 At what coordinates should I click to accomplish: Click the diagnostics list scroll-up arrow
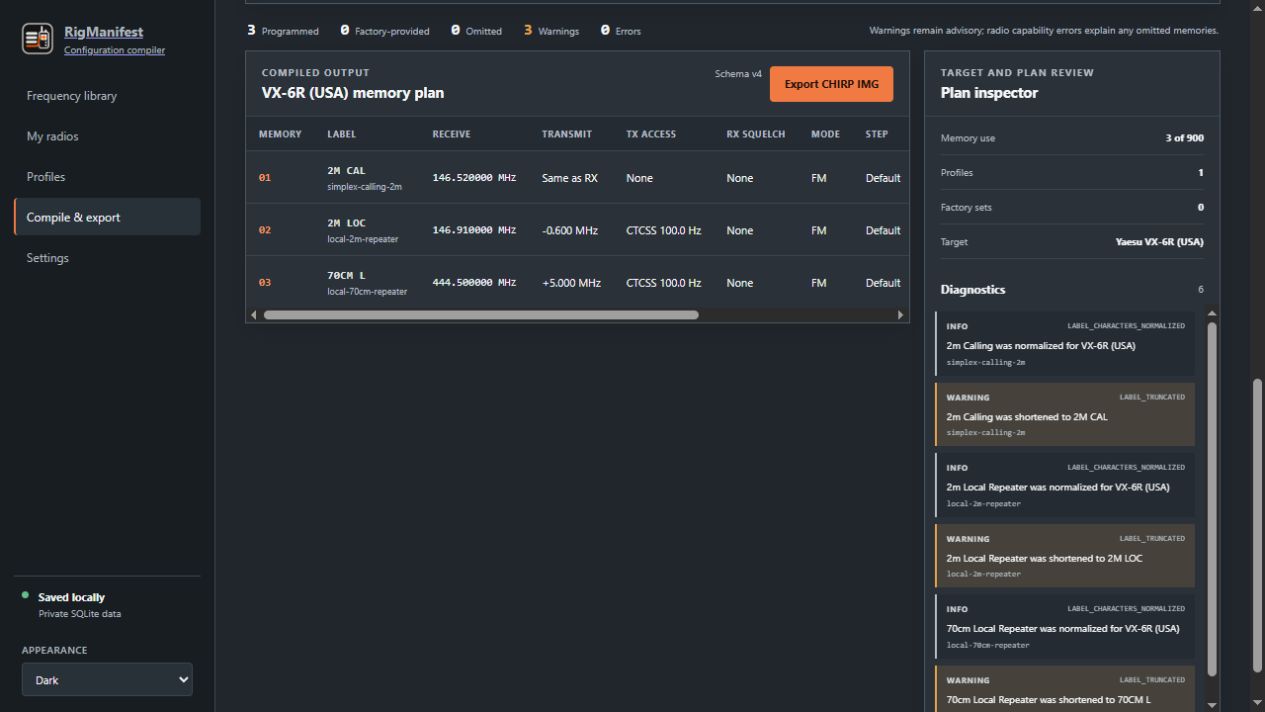(x=1212, y=314)
